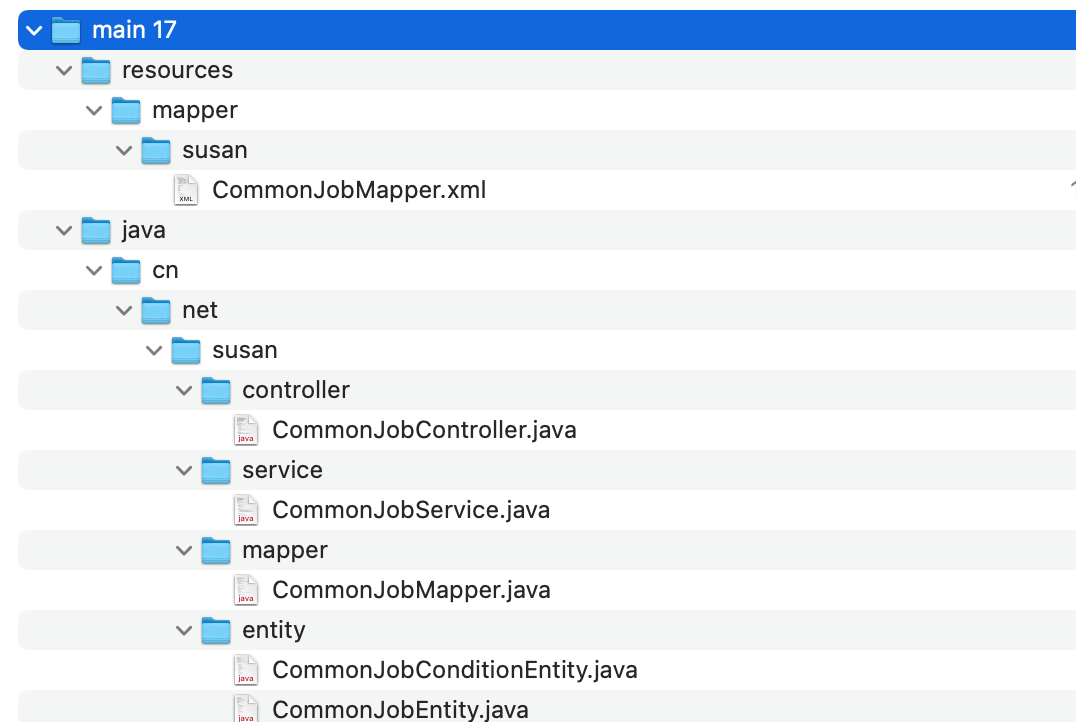Screen dimensions: 1076x722
Task: Click the CommonJobEntity.java file icon
Action: pyautogui.click(x=246, y=708)
